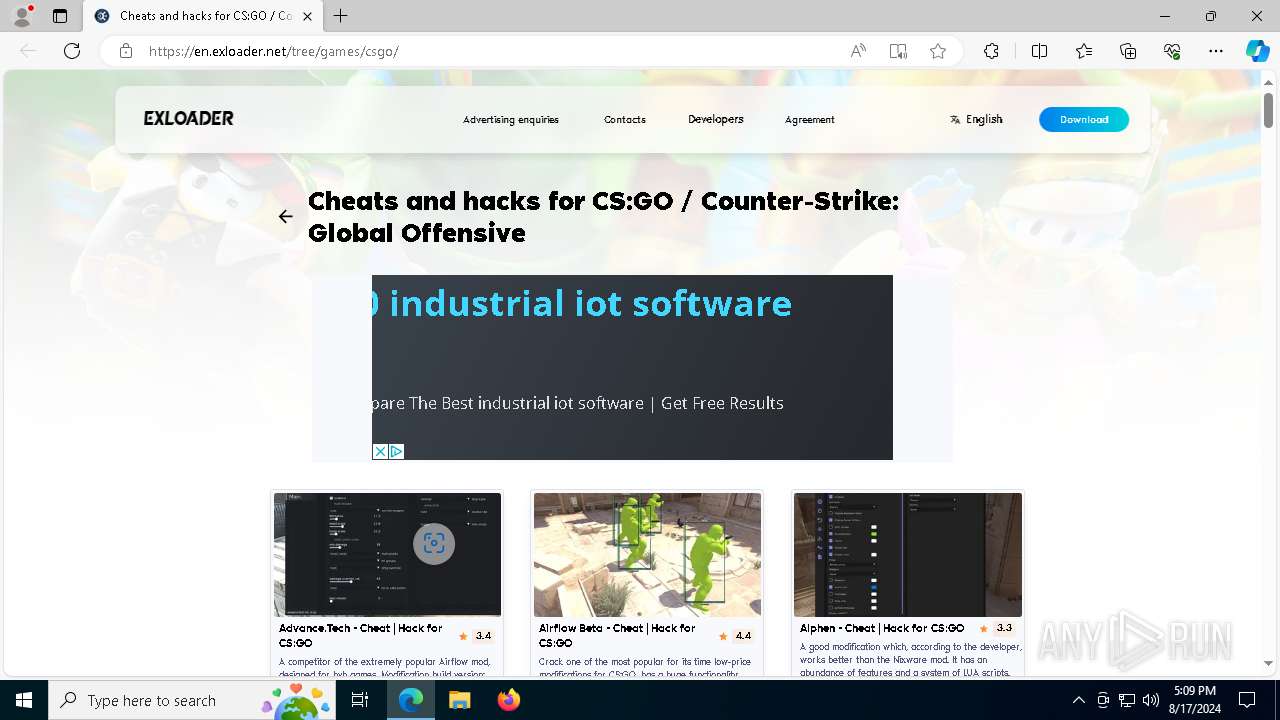Open the Windows Start menu
Screen dimensions: 1280x720
pos(24,700)
